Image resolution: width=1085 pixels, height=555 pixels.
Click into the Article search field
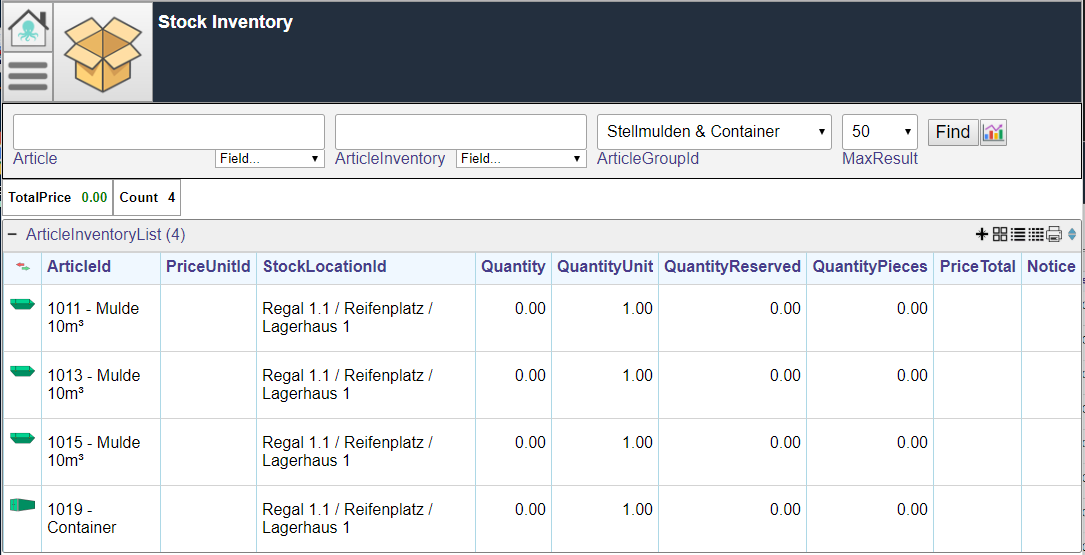coord(169,132)
